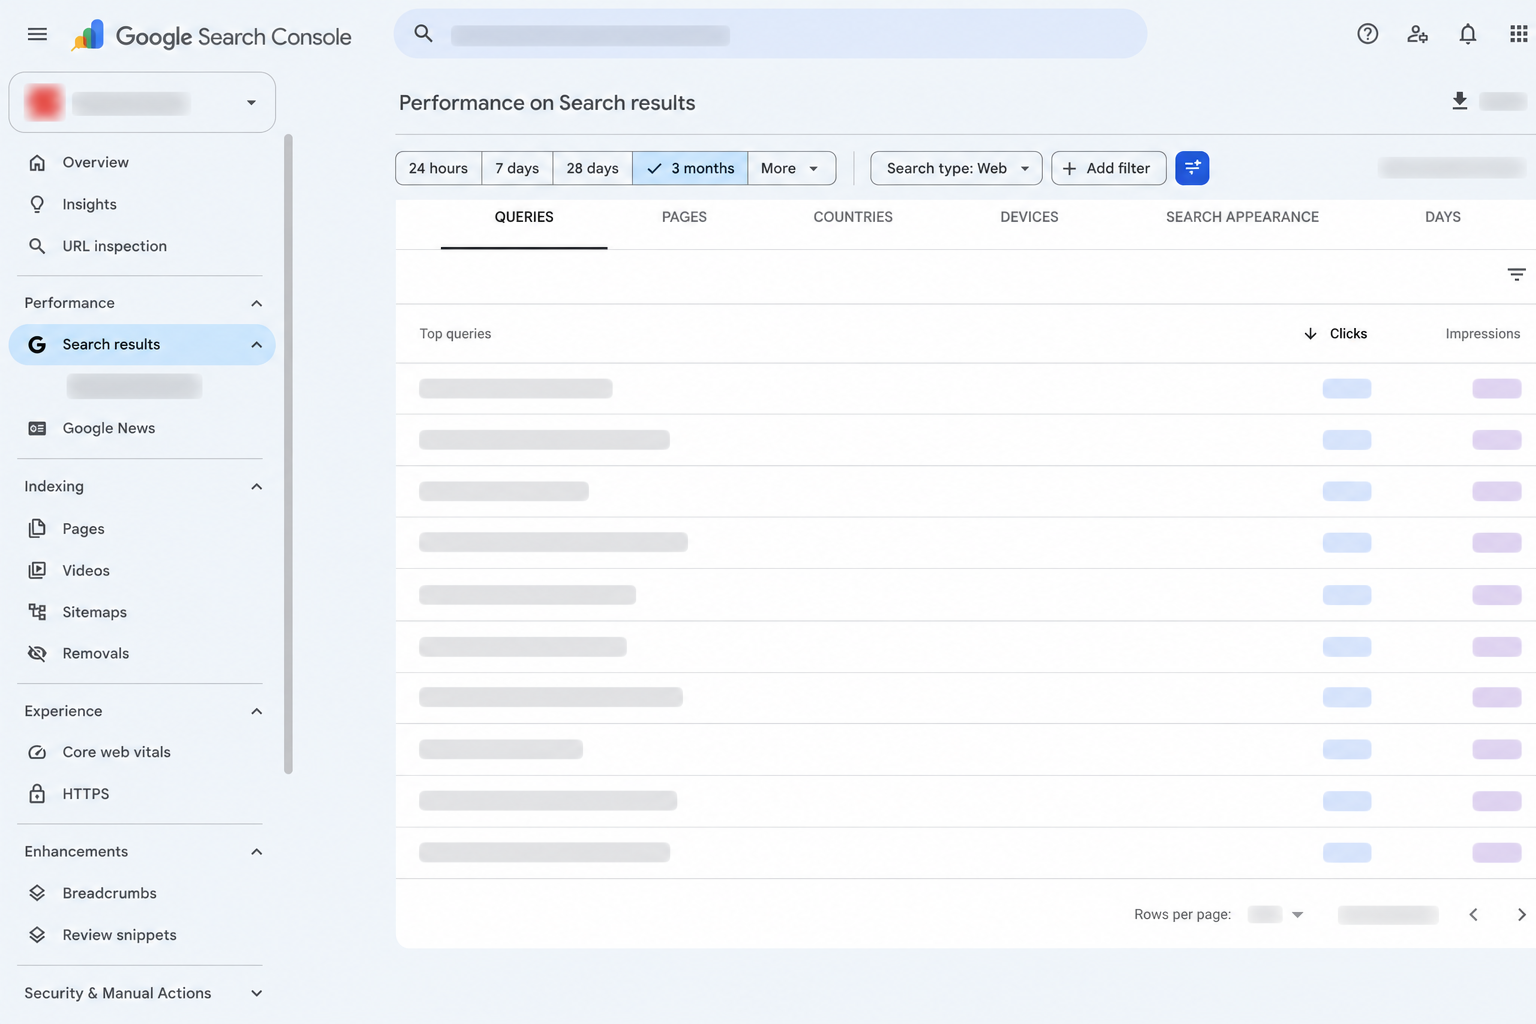Open the notifications bell
This screenshot has height=1024, width=1536.
point(1467,34)
